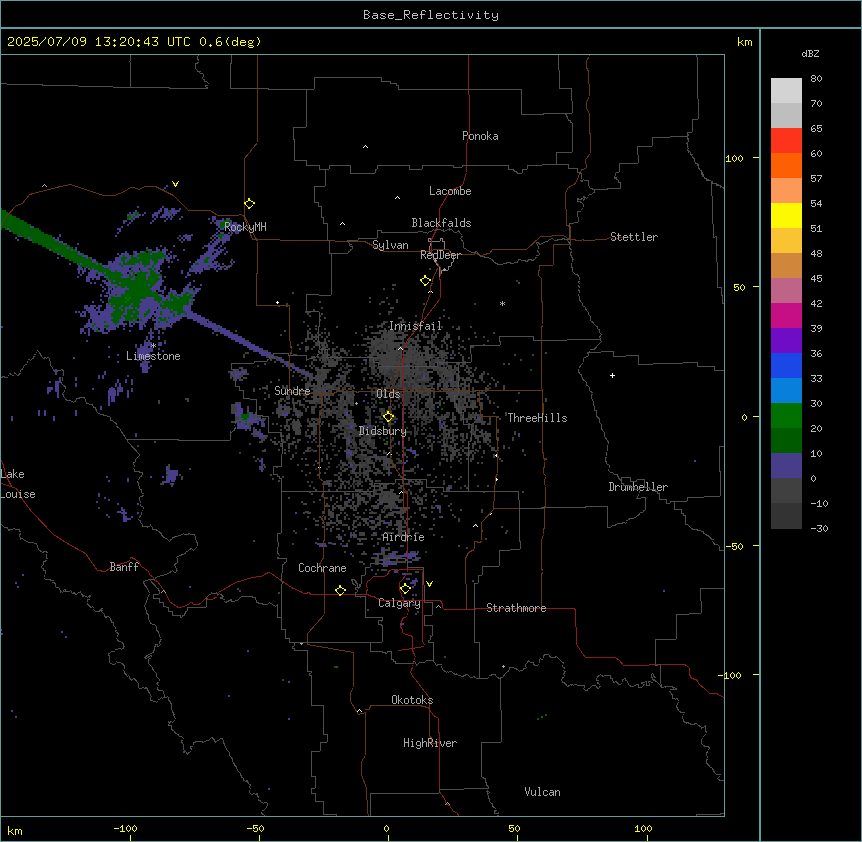This screenshot has width=862, height=842.
Task: Click the Drumheller label
Action: 638,487
